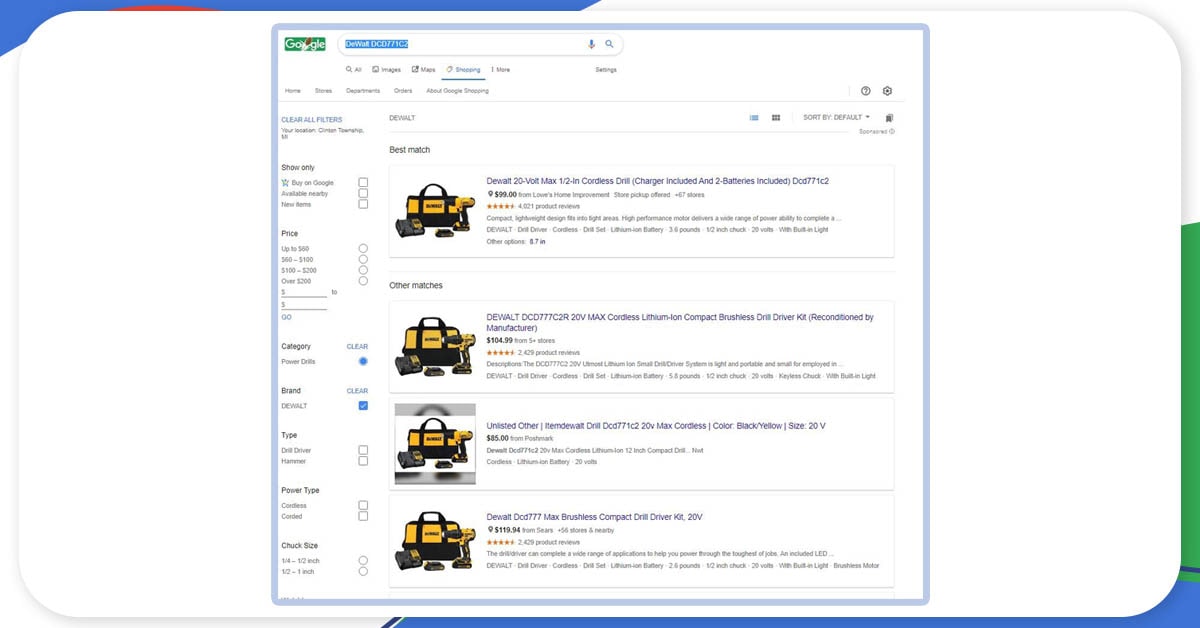
Task: Clear the Brand filter
Action: point(357,391)
